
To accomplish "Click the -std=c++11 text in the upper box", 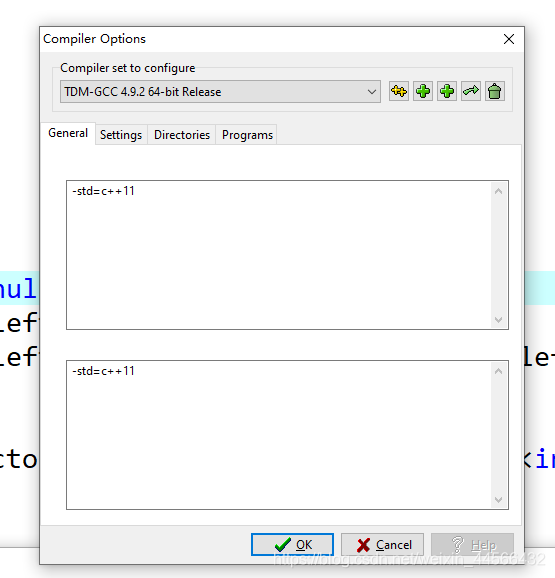I will point(104,191).
